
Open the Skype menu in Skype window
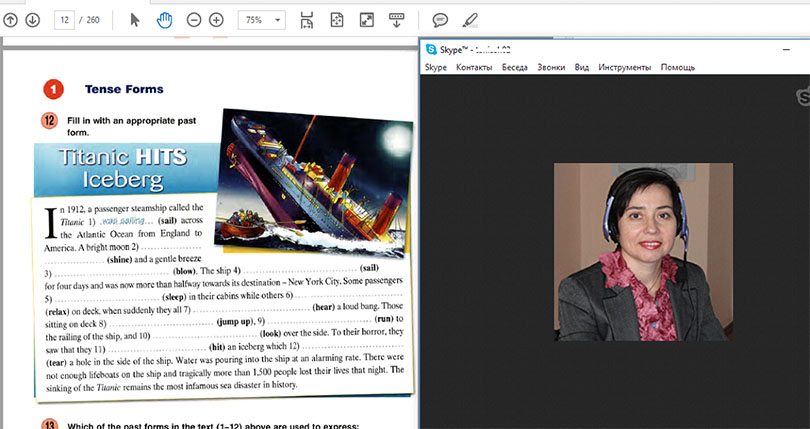click(435, 67)
